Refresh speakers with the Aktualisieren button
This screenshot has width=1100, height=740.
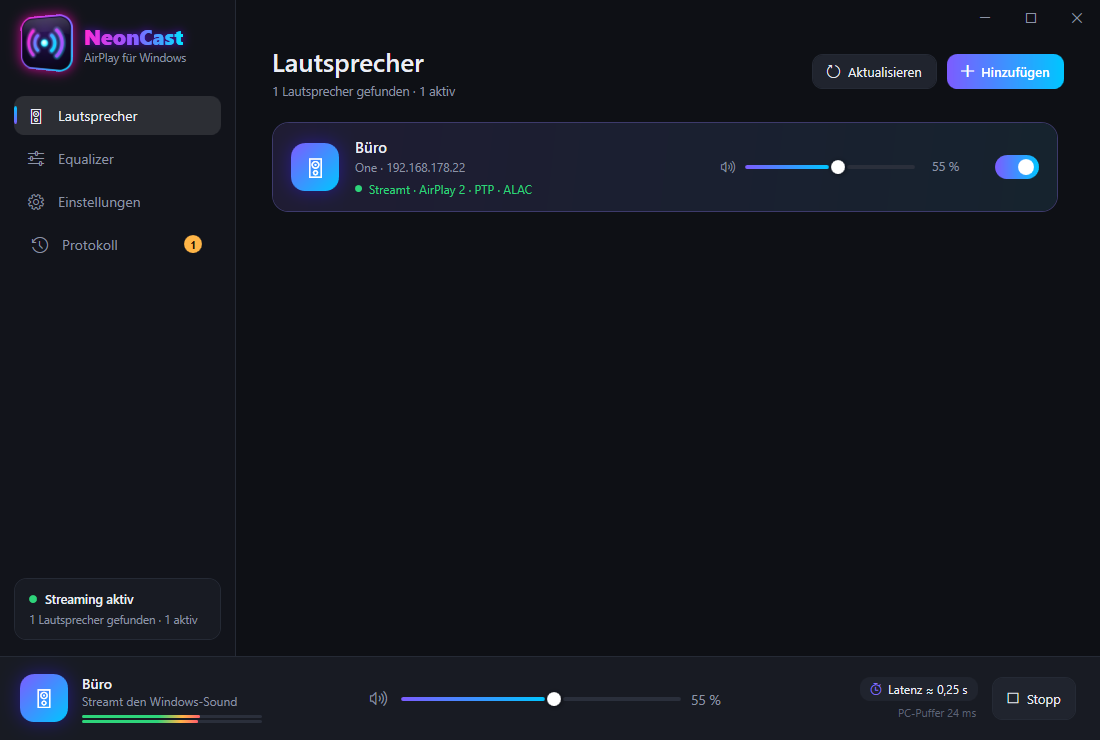pyautogui.click(x=874, y=72)
